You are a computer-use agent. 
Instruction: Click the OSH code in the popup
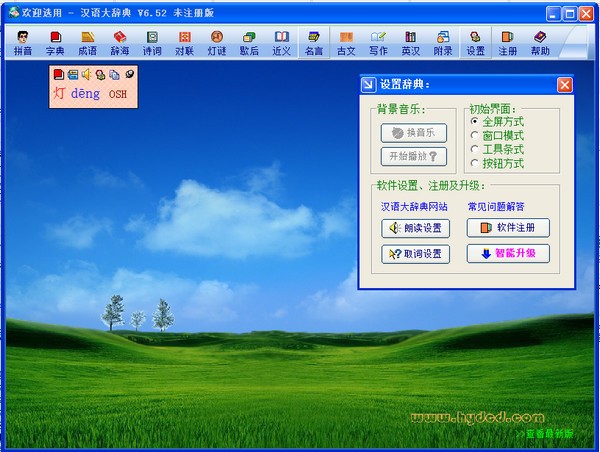click(118, 94)
